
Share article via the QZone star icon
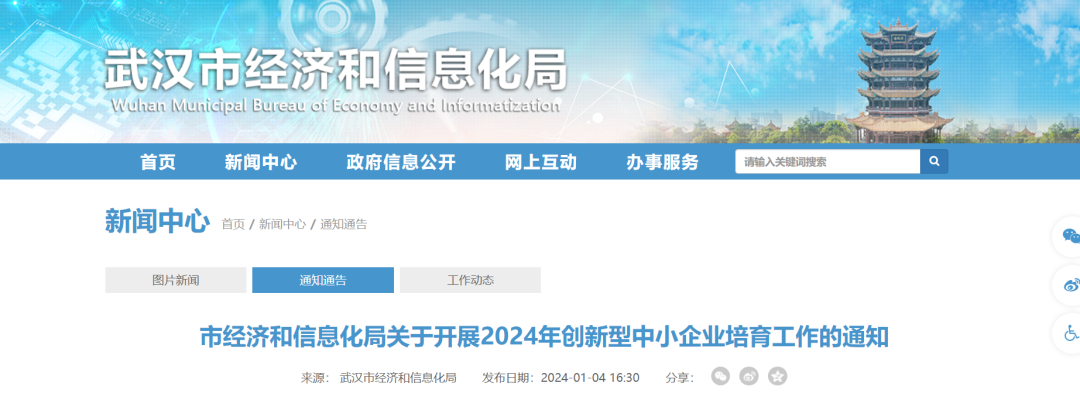pos(777,376)
